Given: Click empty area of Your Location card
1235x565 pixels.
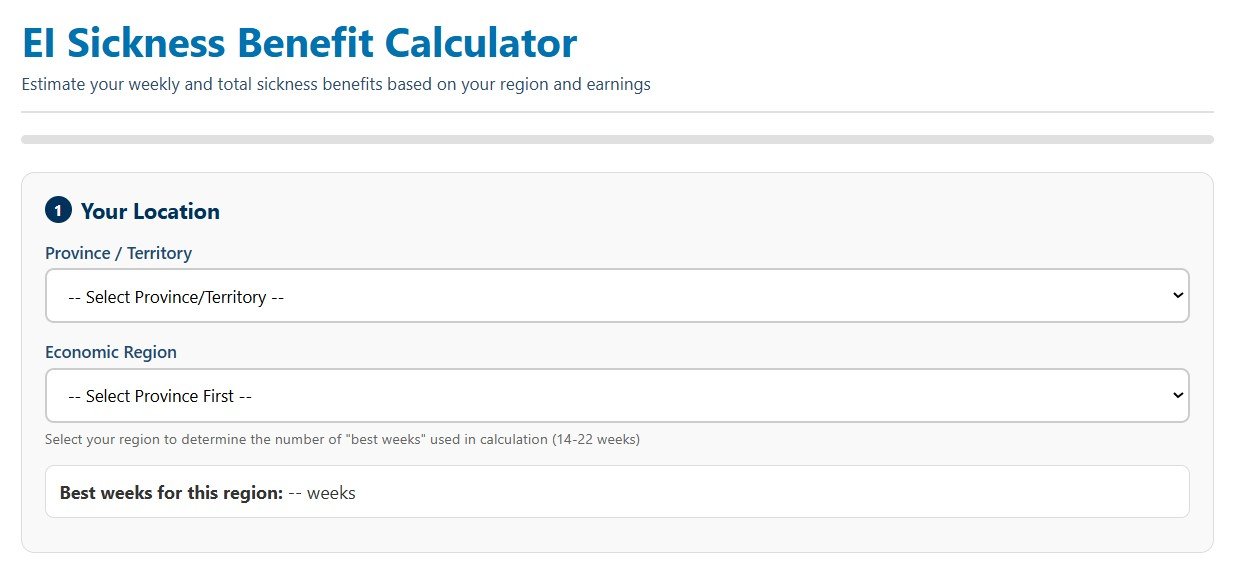Looking at the screenshot, I should 700,212.
